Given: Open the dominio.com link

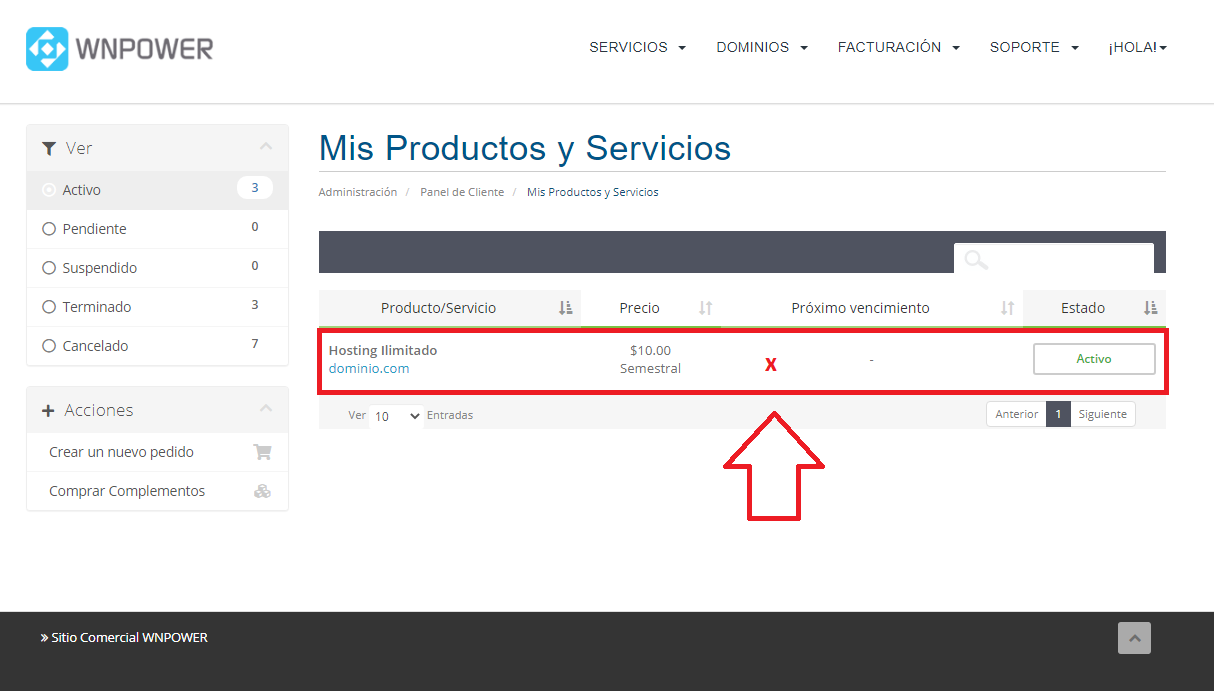Looking at the screenshot, I should click(369, 369).
